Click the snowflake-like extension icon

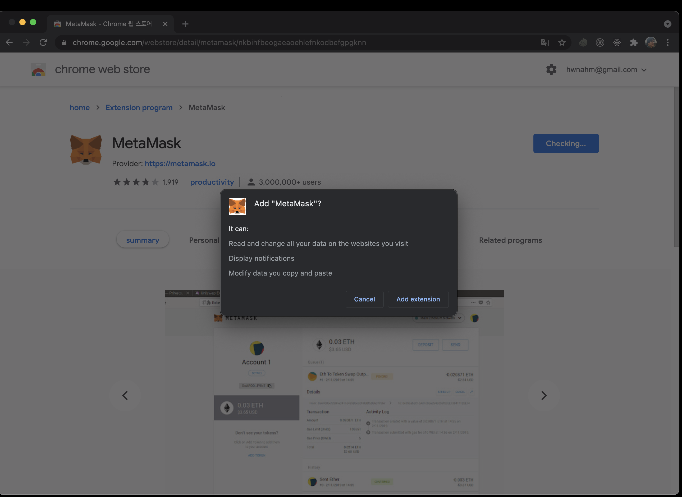(617, 43)
